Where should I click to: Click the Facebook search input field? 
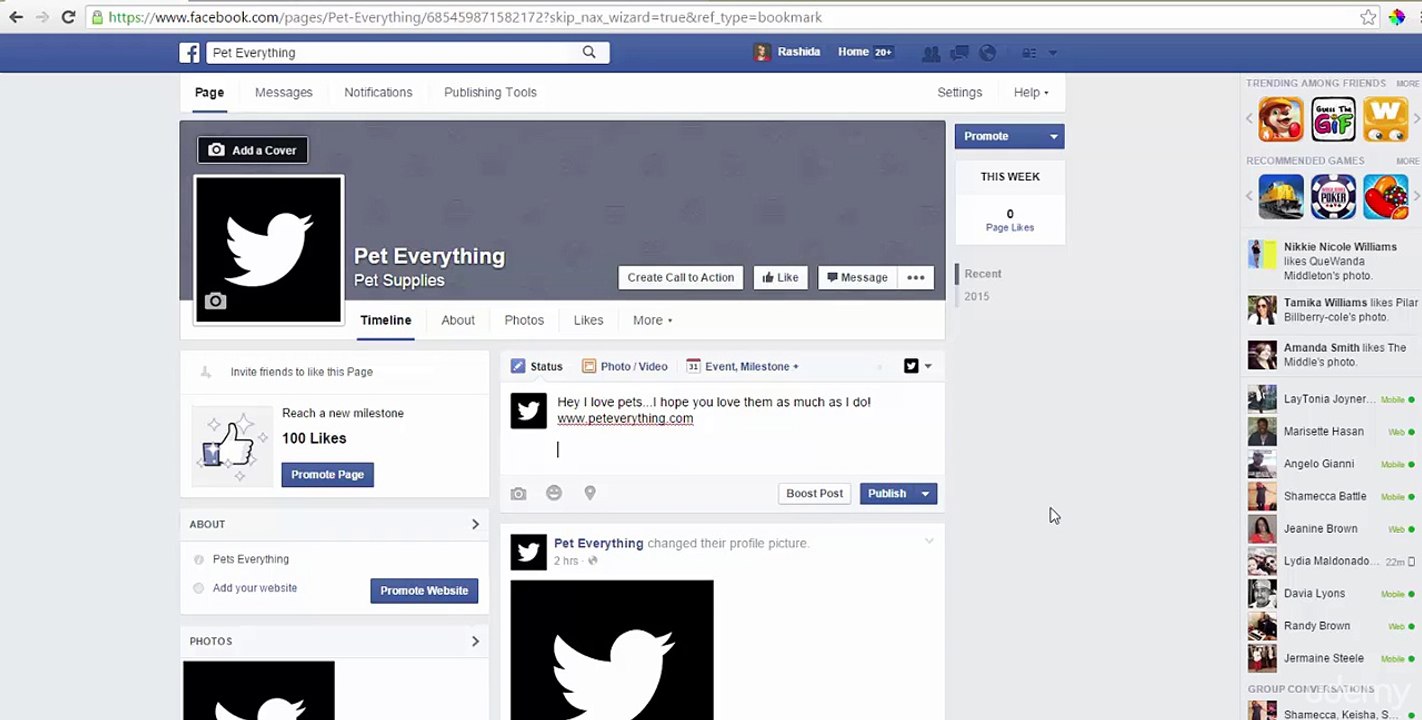pyautogui.click(x=392, y=53)
